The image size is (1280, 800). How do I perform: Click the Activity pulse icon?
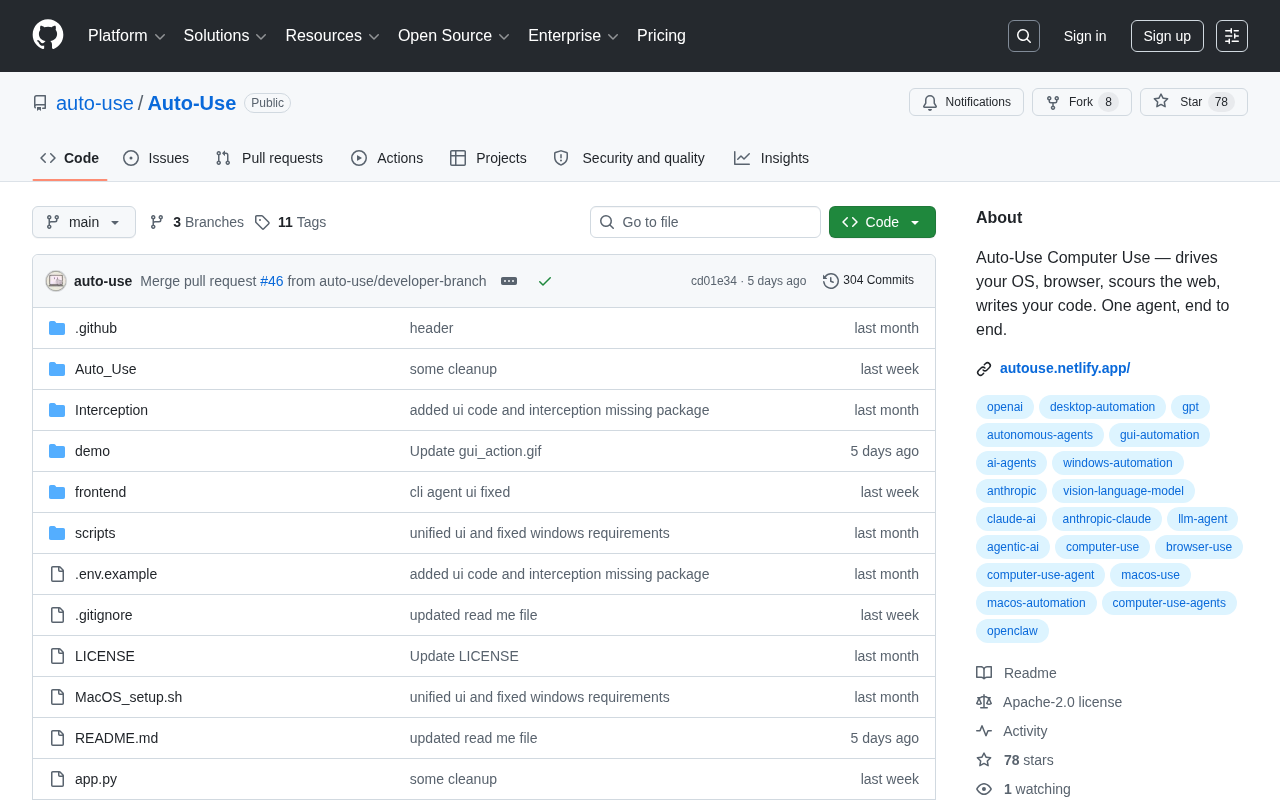[984, 731]
